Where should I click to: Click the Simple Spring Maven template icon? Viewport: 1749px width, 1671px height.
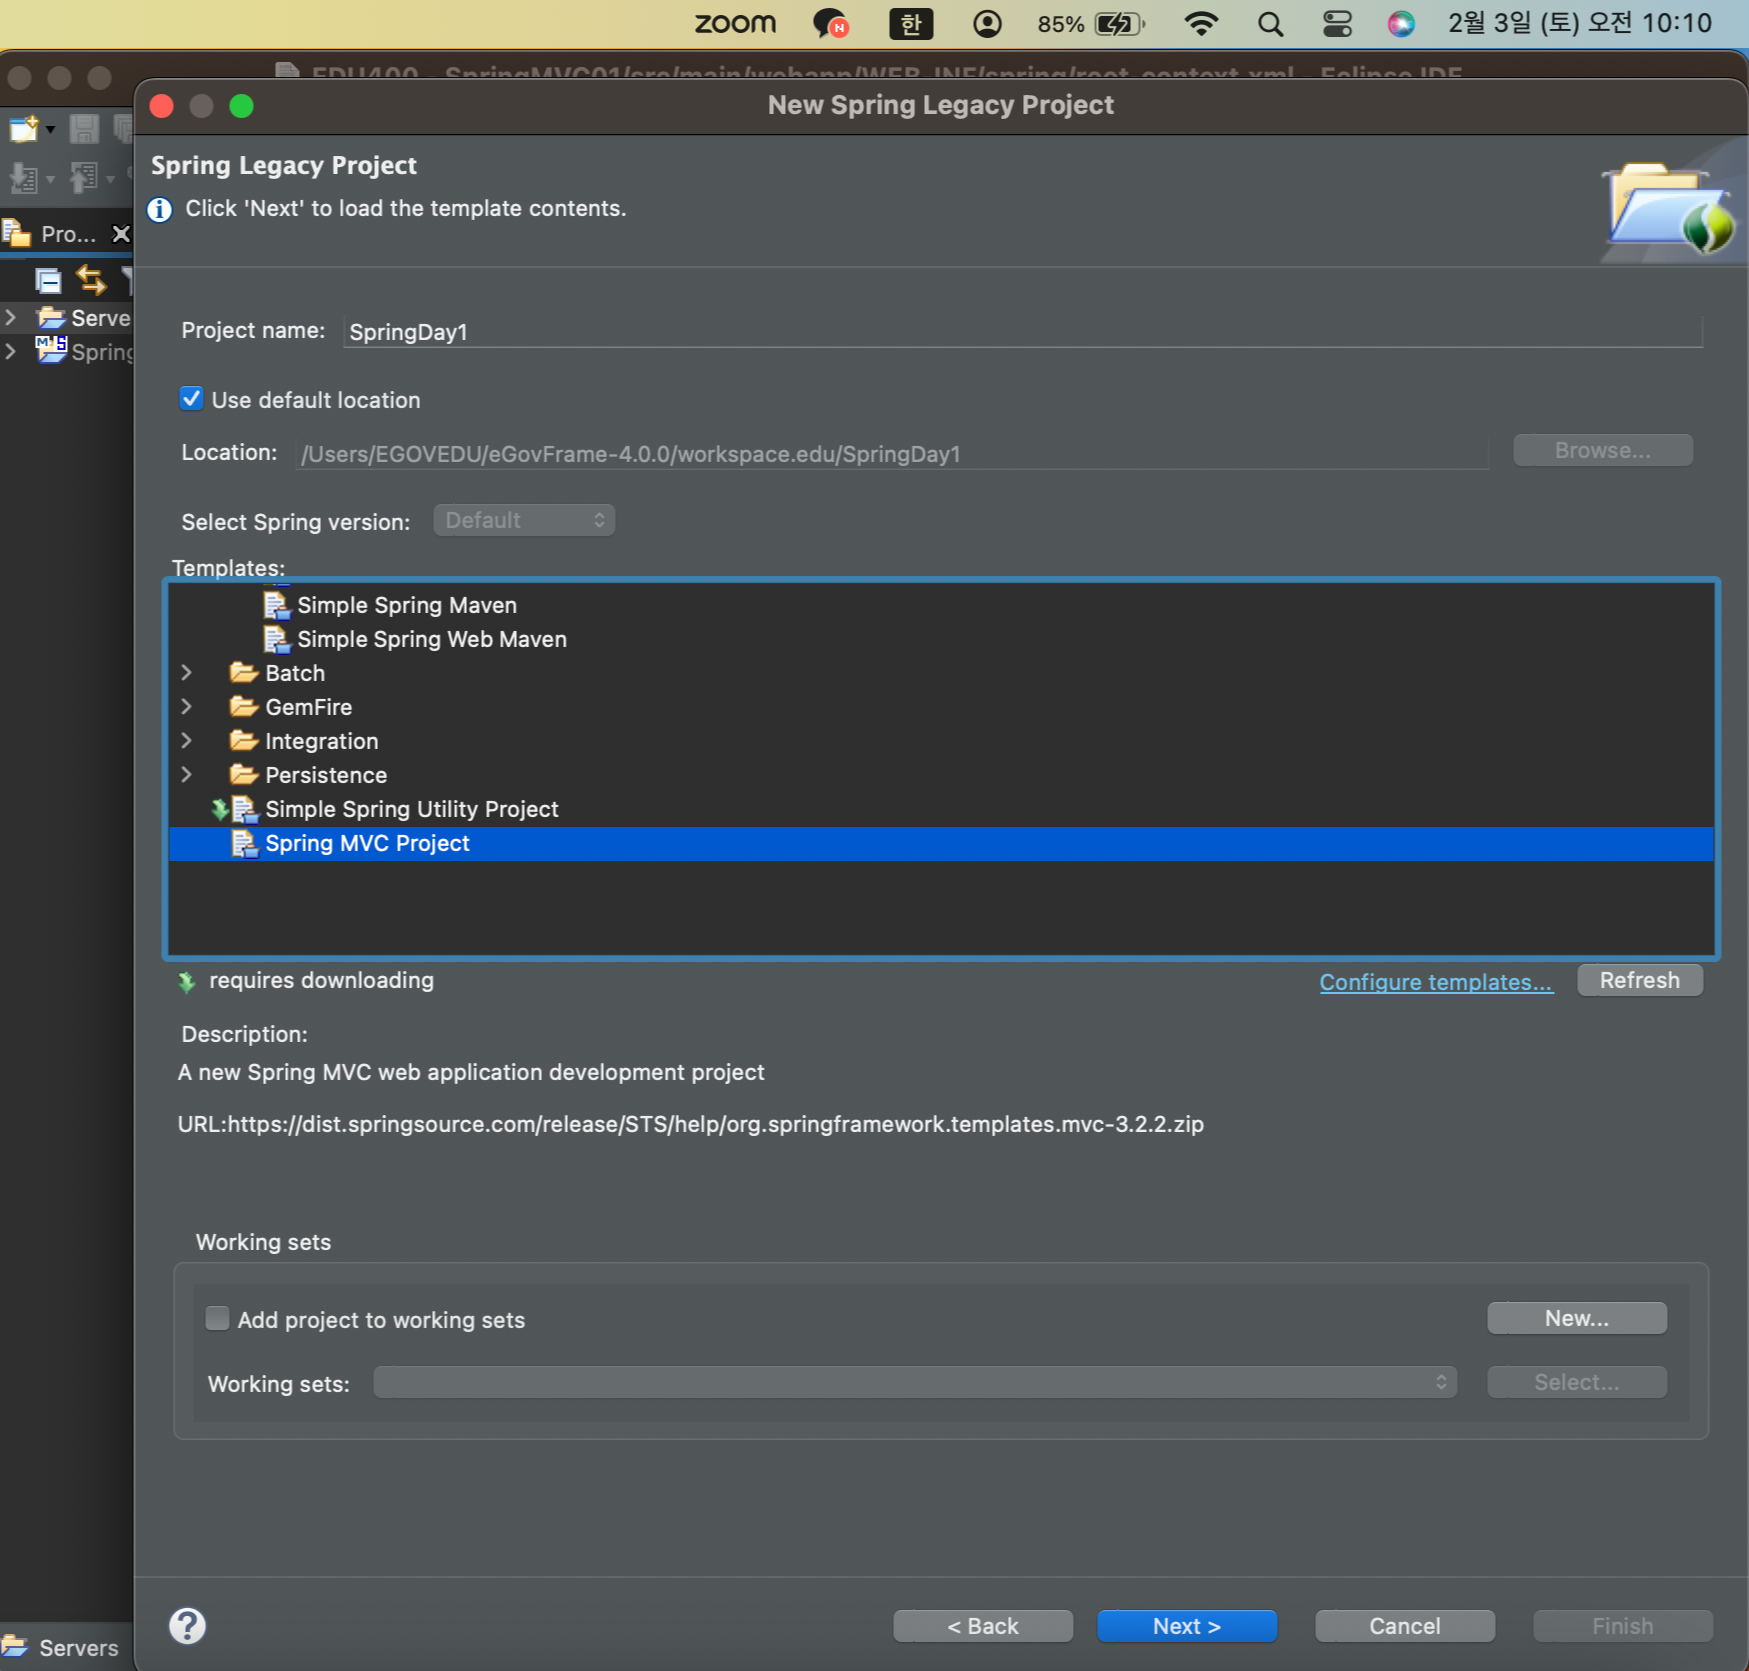(276, 605)
